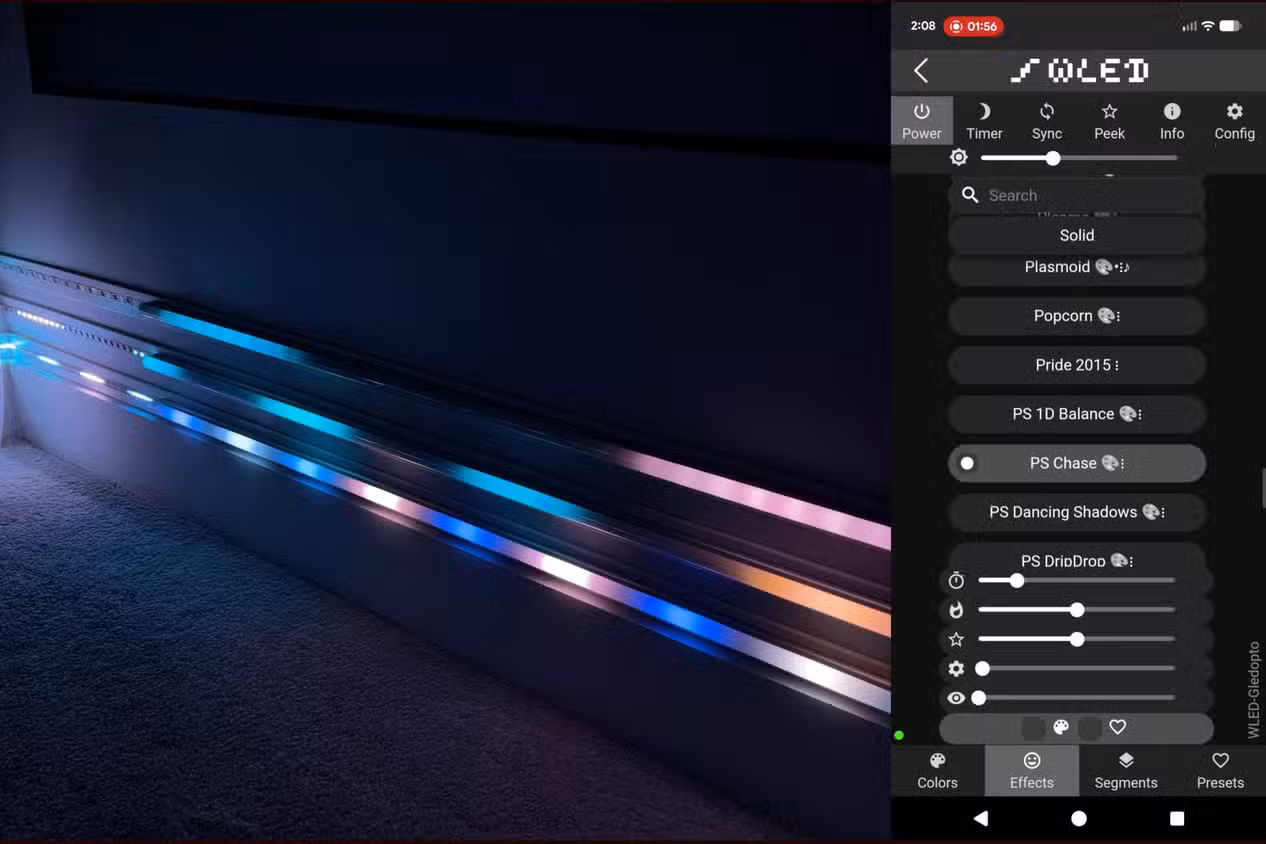Switch to the Colors tab
This screenshot has height=844, width=1266.
click(x=938, y=771)
